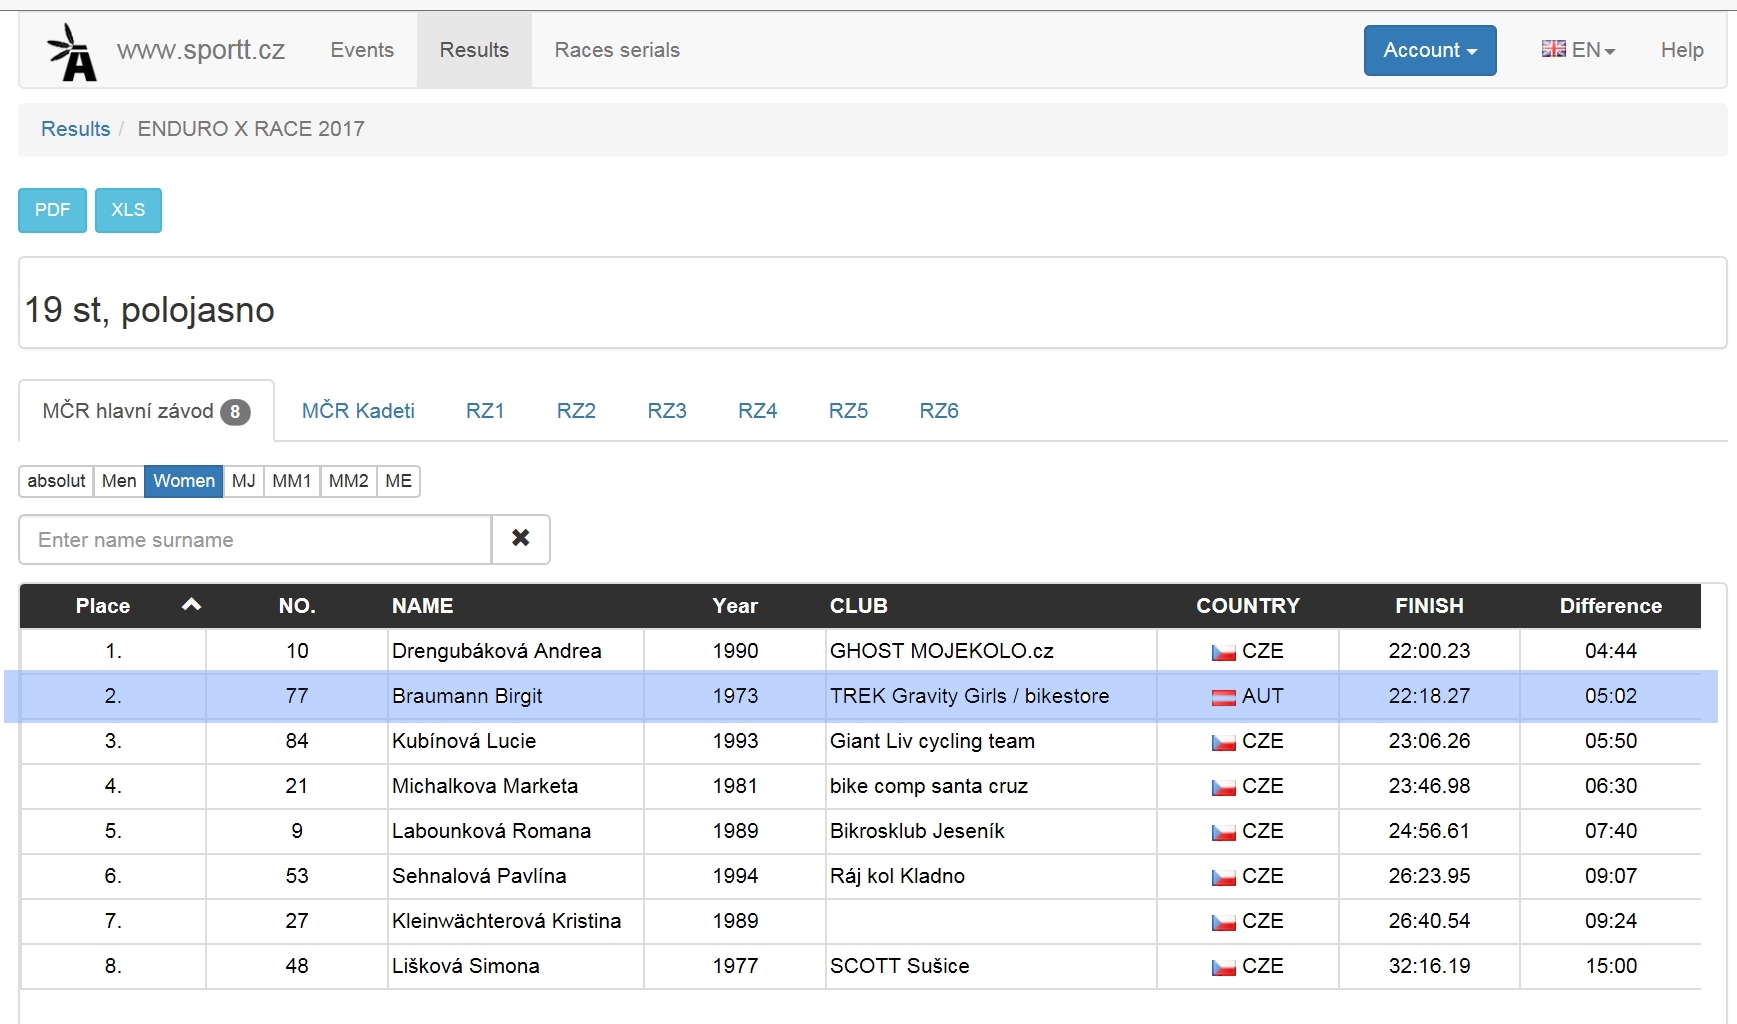
Task: Click the Results breadcrumb link
Action: pos(75,129)
